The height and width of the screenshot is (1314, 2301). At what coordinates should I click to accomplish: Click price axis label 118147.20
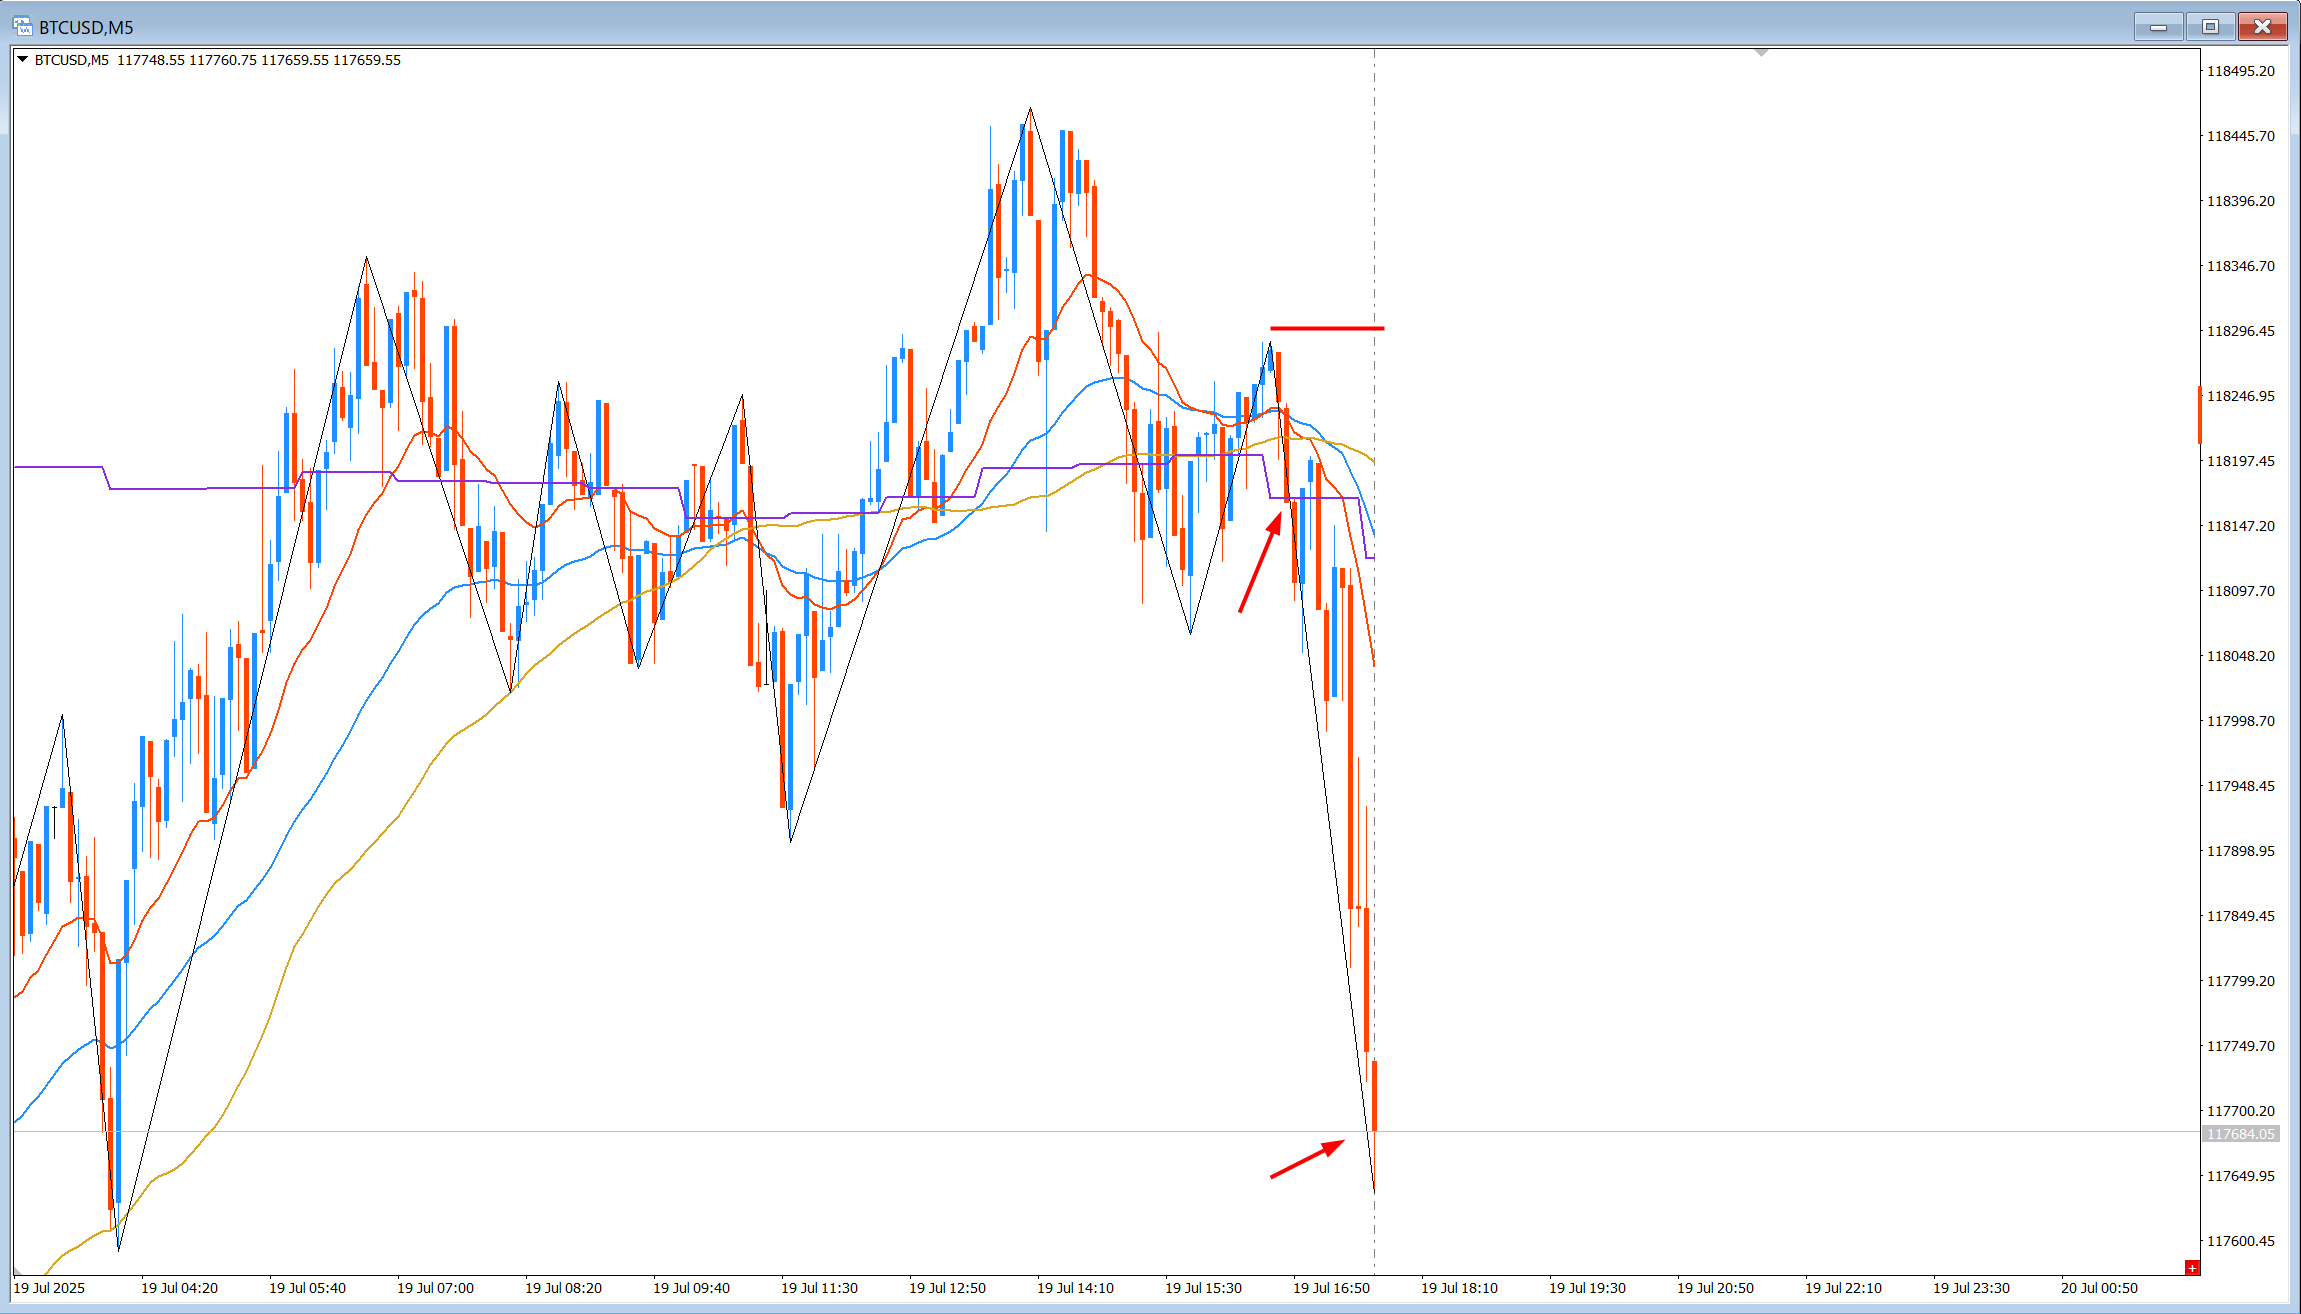(2241, 526)
